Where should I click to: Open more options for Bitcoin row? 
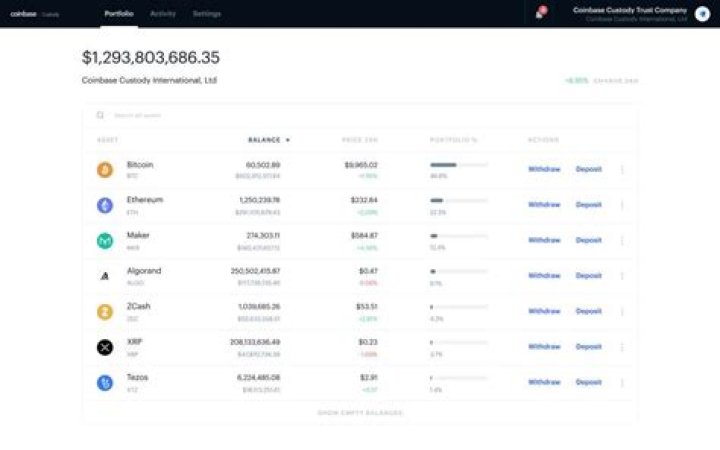[x=622, y=169]
